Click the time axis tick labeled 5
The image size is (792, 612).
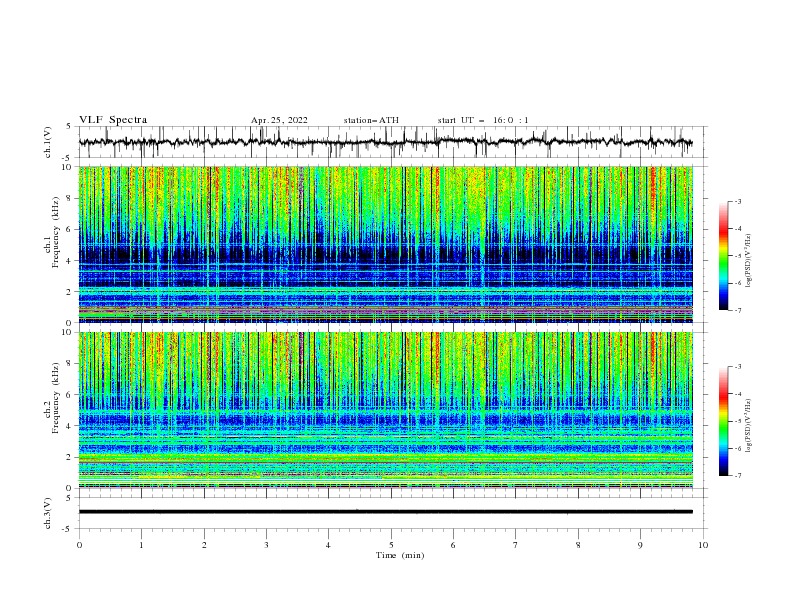(x=391, y=545)
